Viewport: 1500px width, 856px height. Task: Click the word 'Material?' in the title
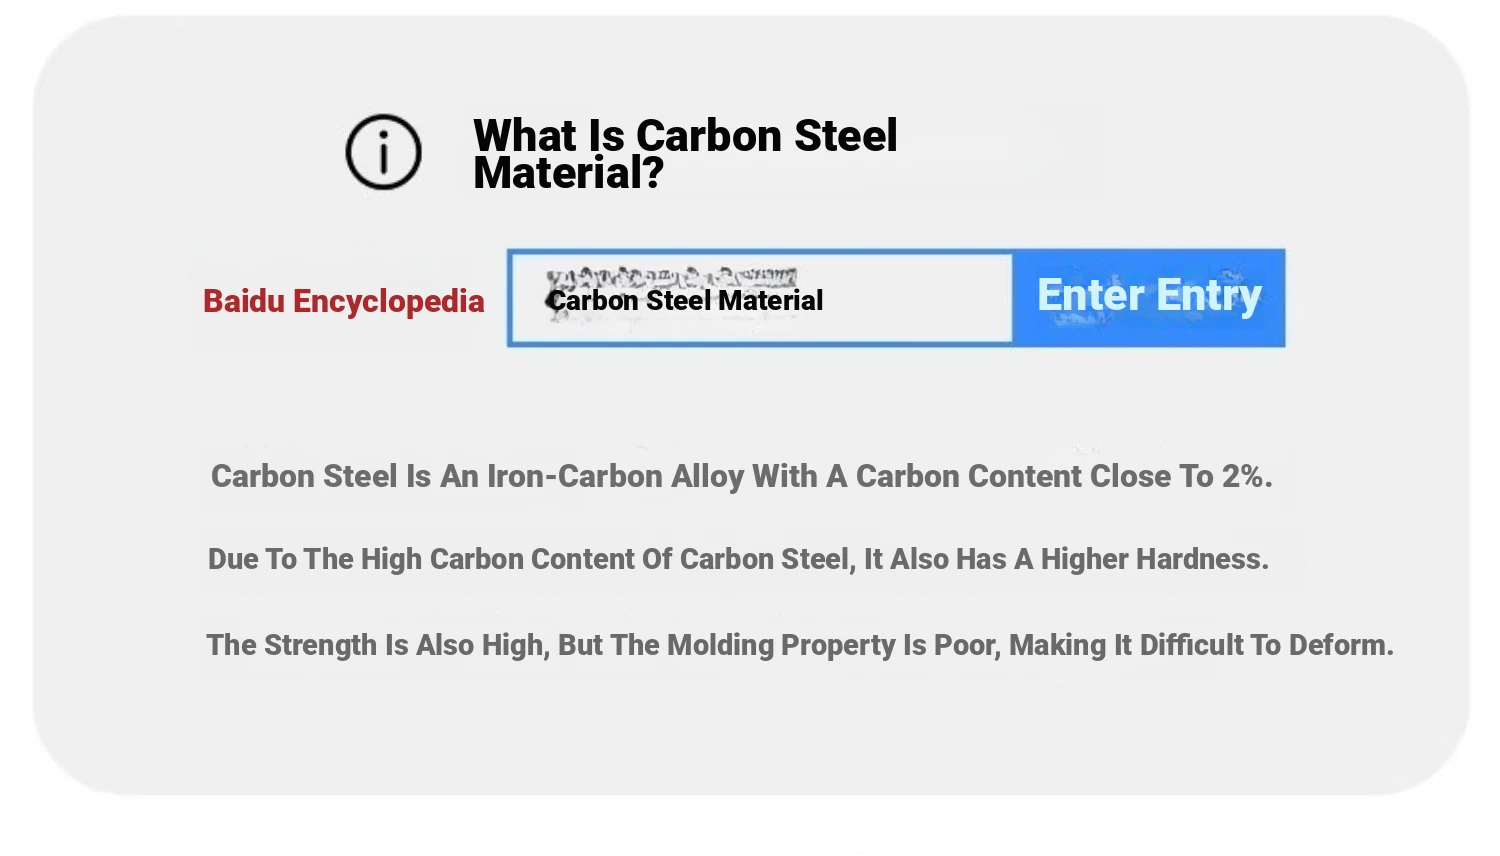568,174
